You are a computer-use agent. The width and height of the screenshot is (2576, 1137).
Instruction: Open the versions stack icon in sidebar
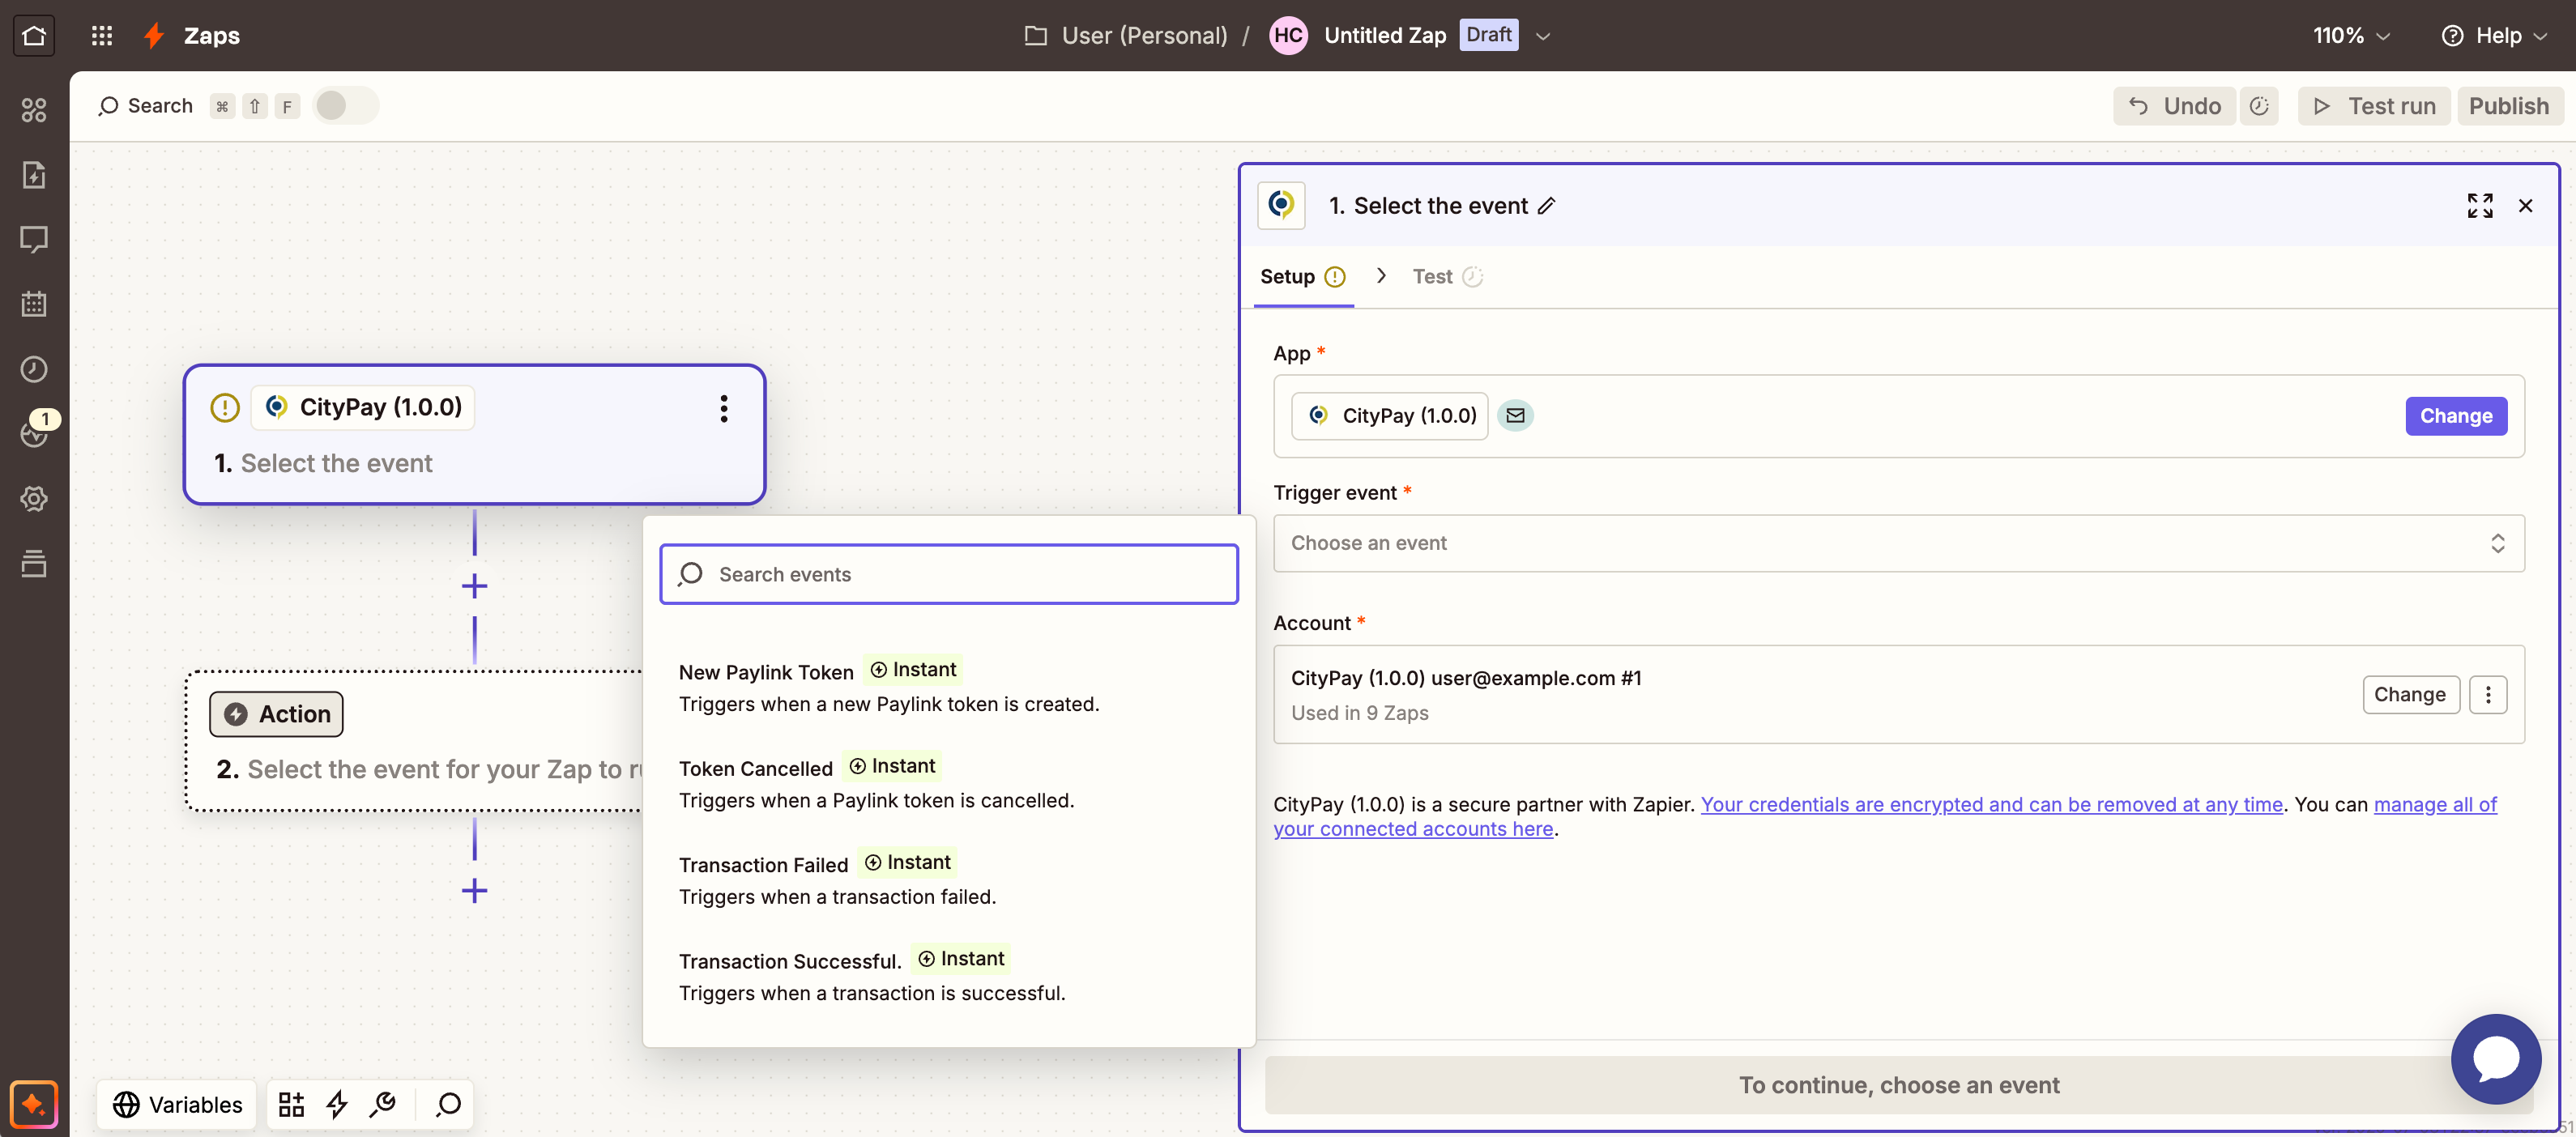tap(34, 563)
